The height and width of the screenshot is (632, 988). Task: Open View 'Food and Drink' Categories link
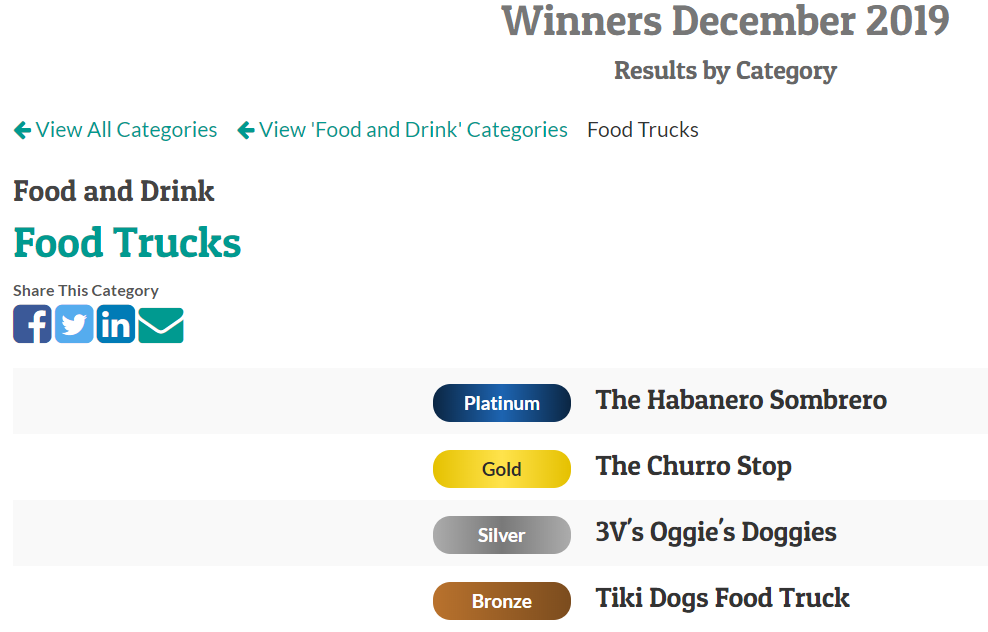[413, 130]
